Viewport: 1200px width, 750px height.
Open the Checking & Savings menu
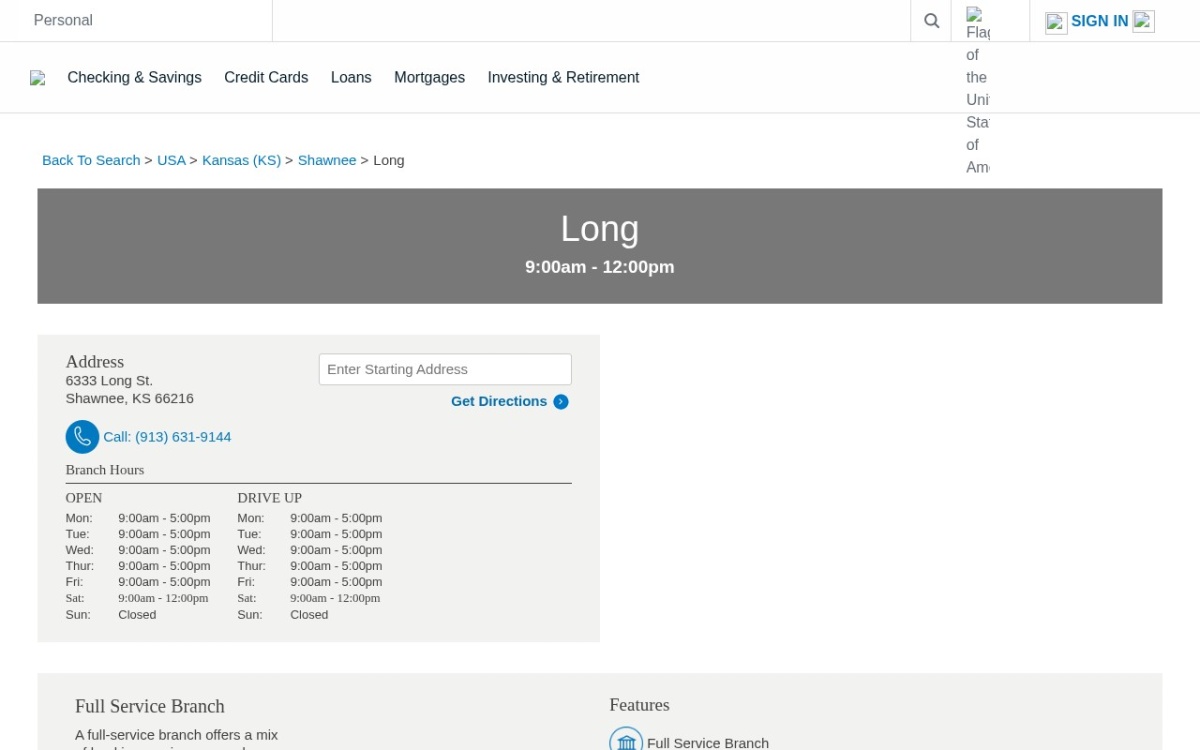[x=134, y=77]
